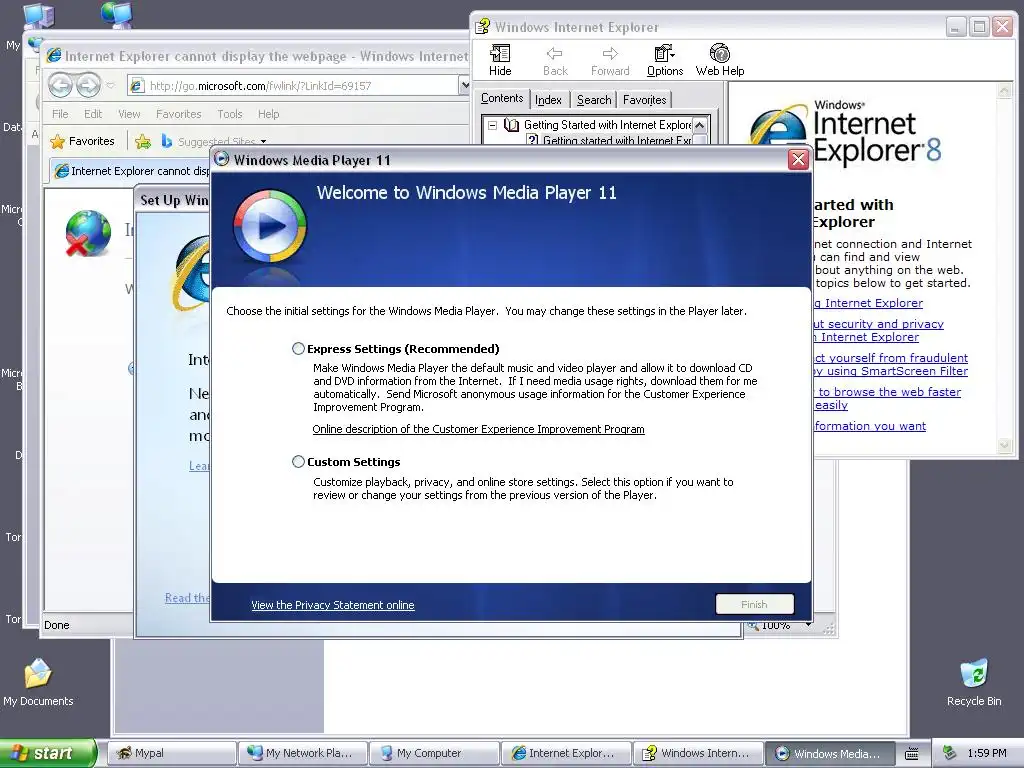The width and height of the screenshot is (1024, 768).
Task: Open the recent pages dropdown in IE
Action: tap(110, 85)
